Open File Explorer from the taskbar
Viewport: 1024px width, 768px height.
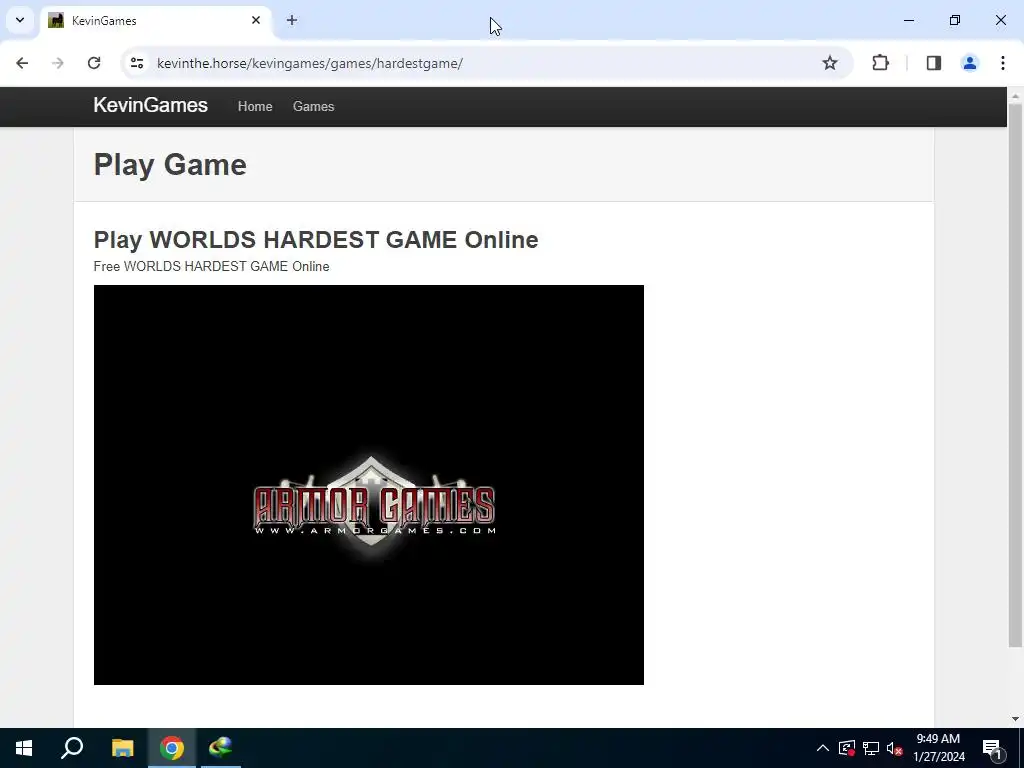click(x=122, y=748)
